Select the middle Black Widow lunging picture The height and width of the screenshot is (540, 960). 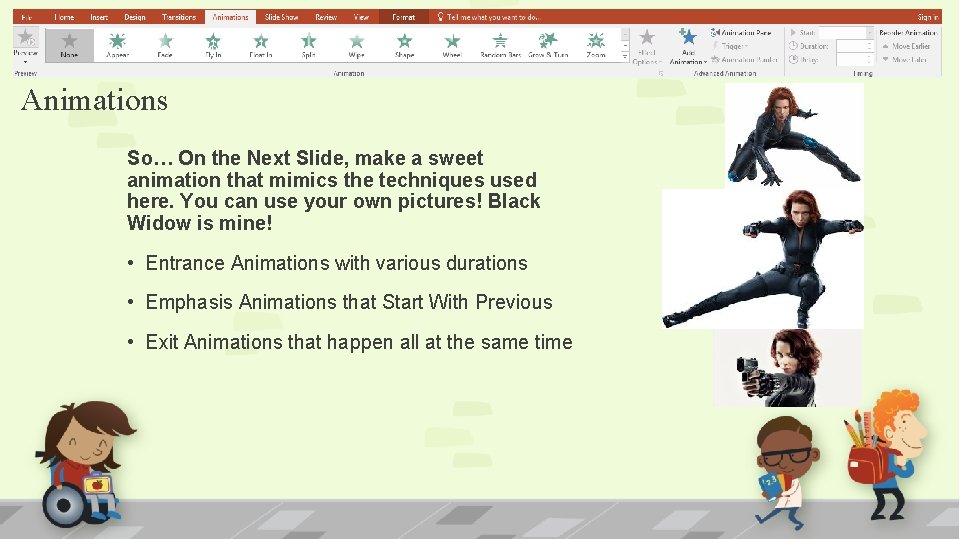coord(763,258)
